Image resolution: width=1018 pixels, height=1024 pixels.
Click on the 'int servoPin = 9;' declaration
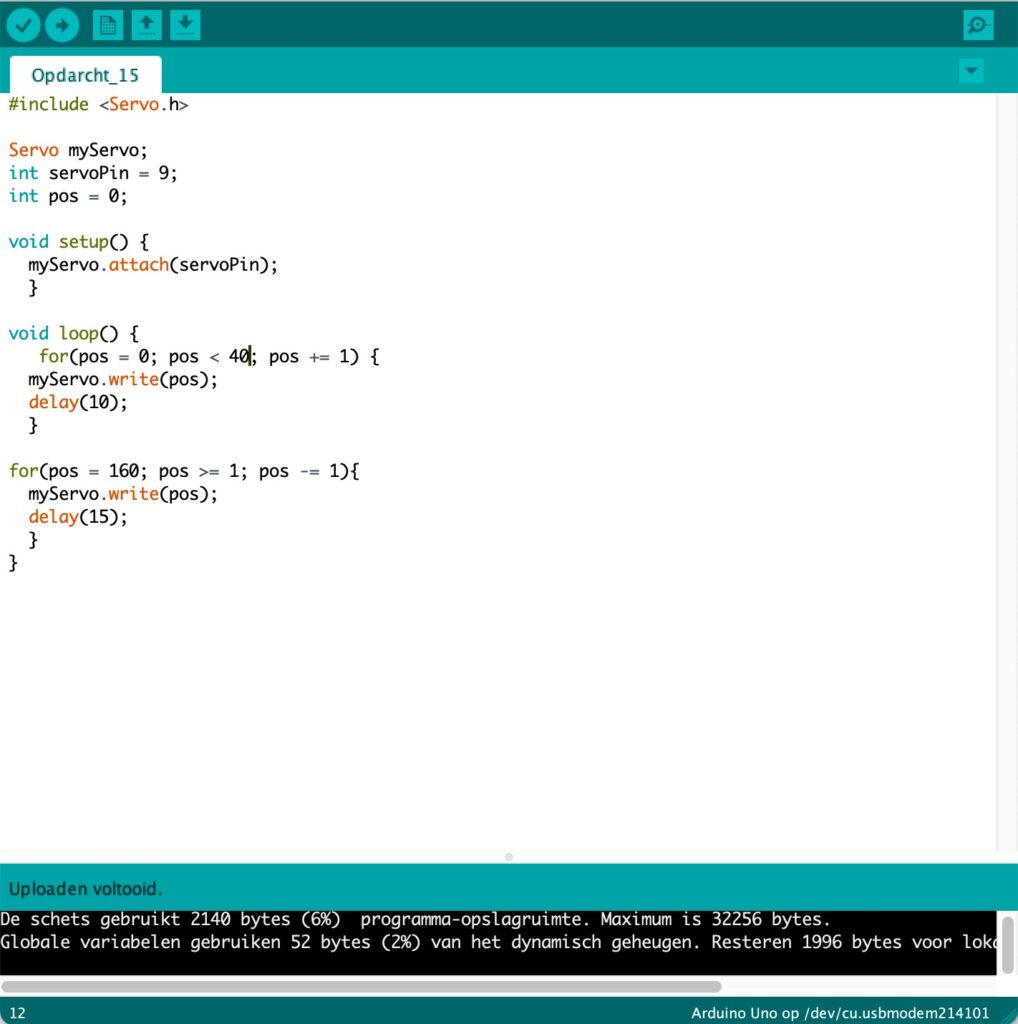(93, 173)
